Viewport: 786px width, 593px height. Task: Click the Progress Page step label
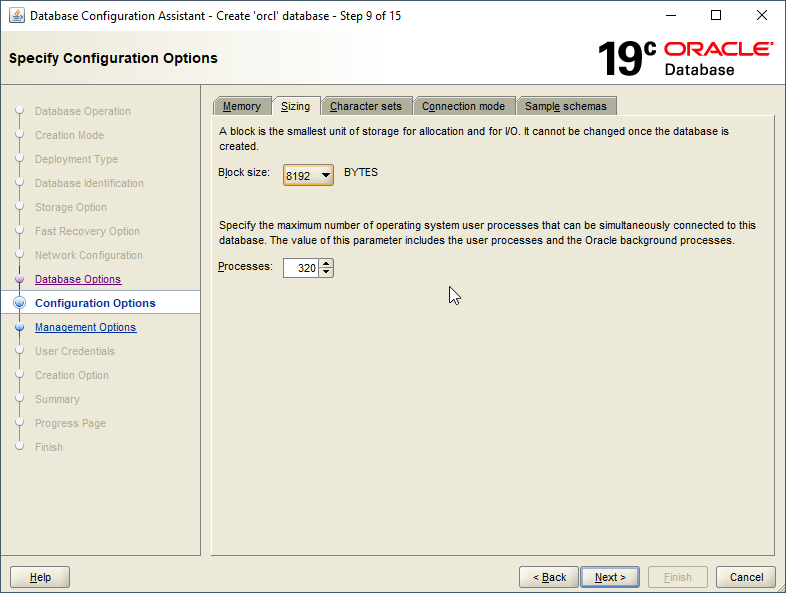(x=70, y=424)
